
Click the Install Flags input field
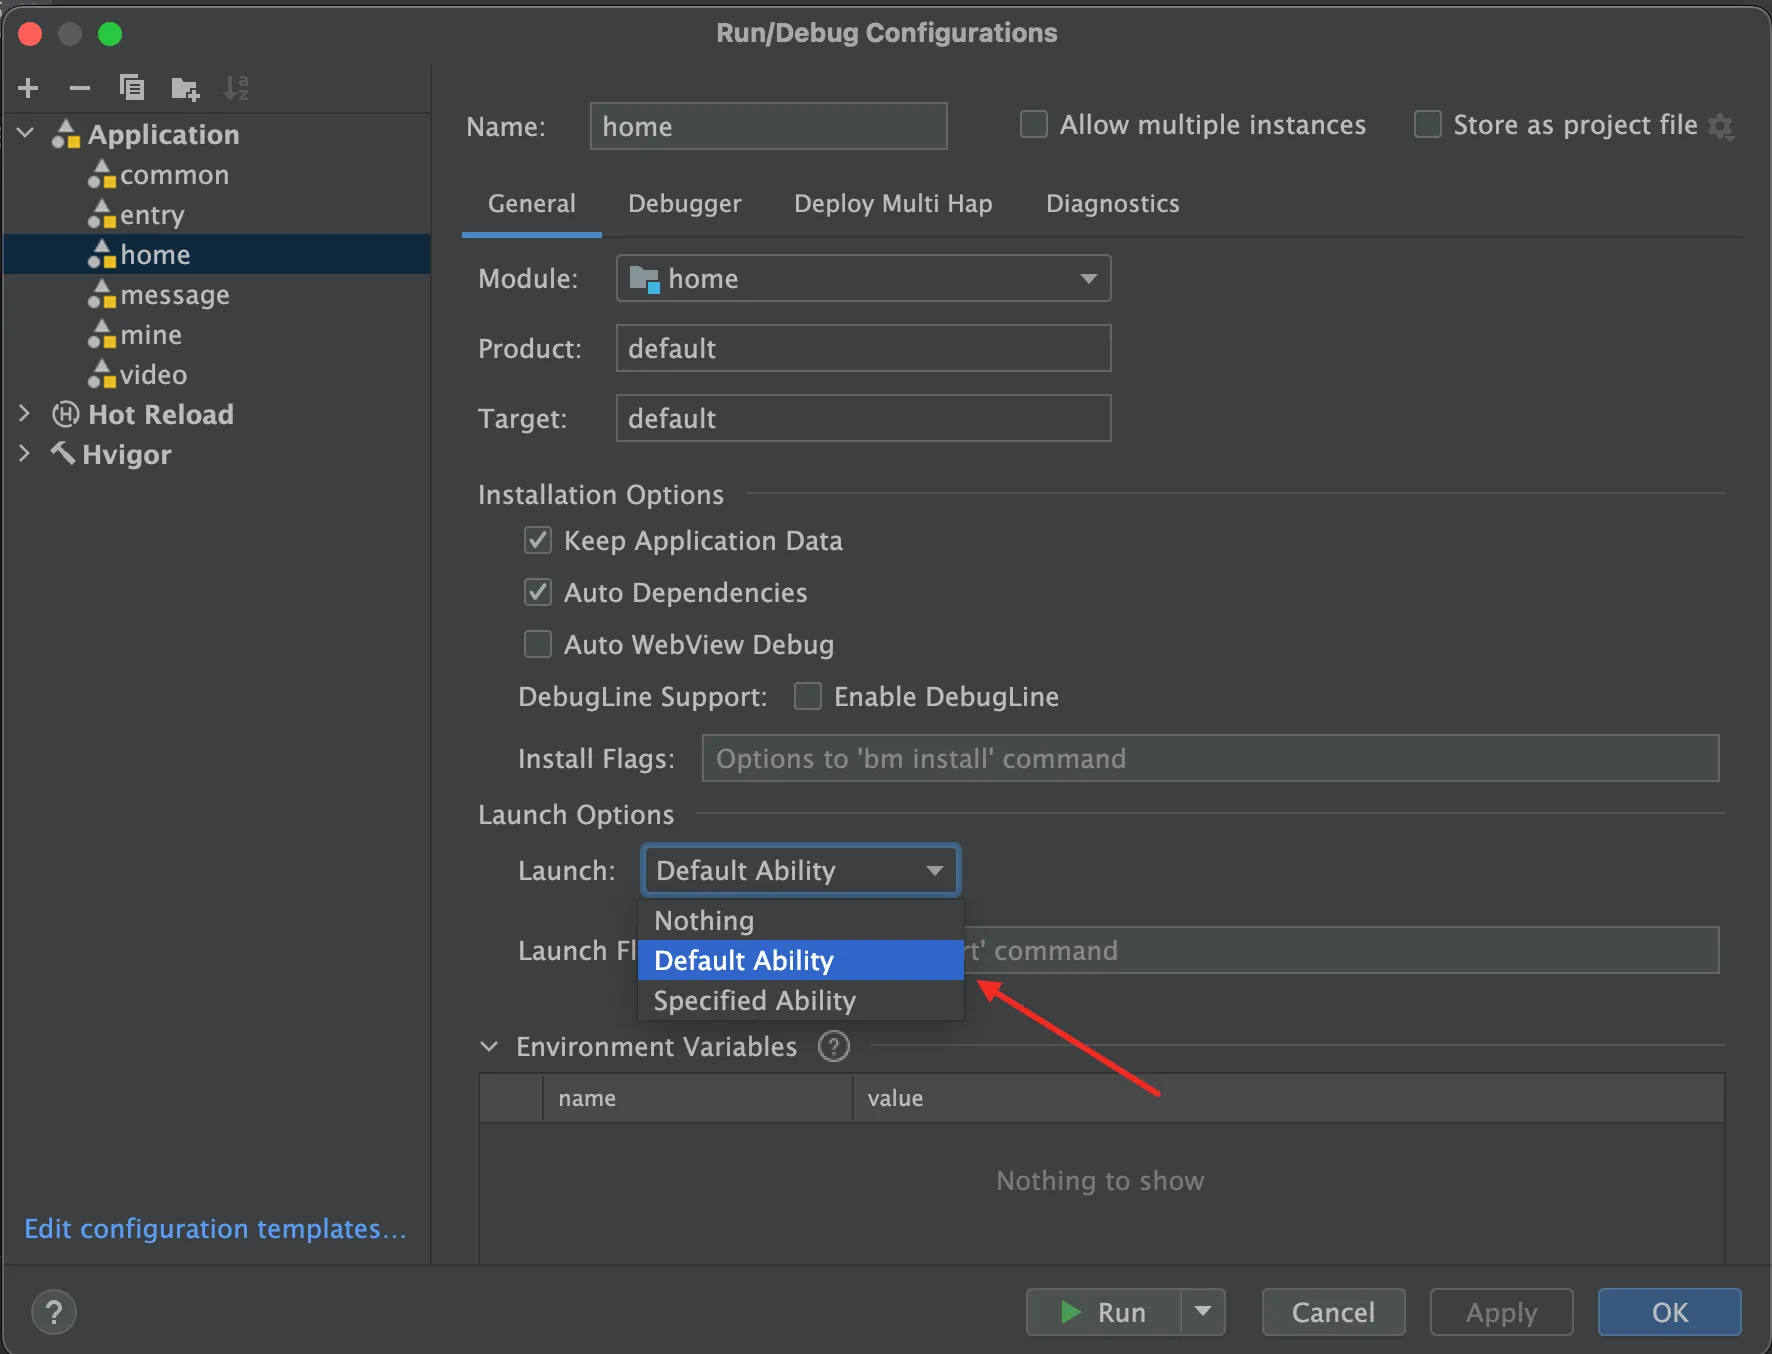pyautogui.click(x=1210, y=759)
